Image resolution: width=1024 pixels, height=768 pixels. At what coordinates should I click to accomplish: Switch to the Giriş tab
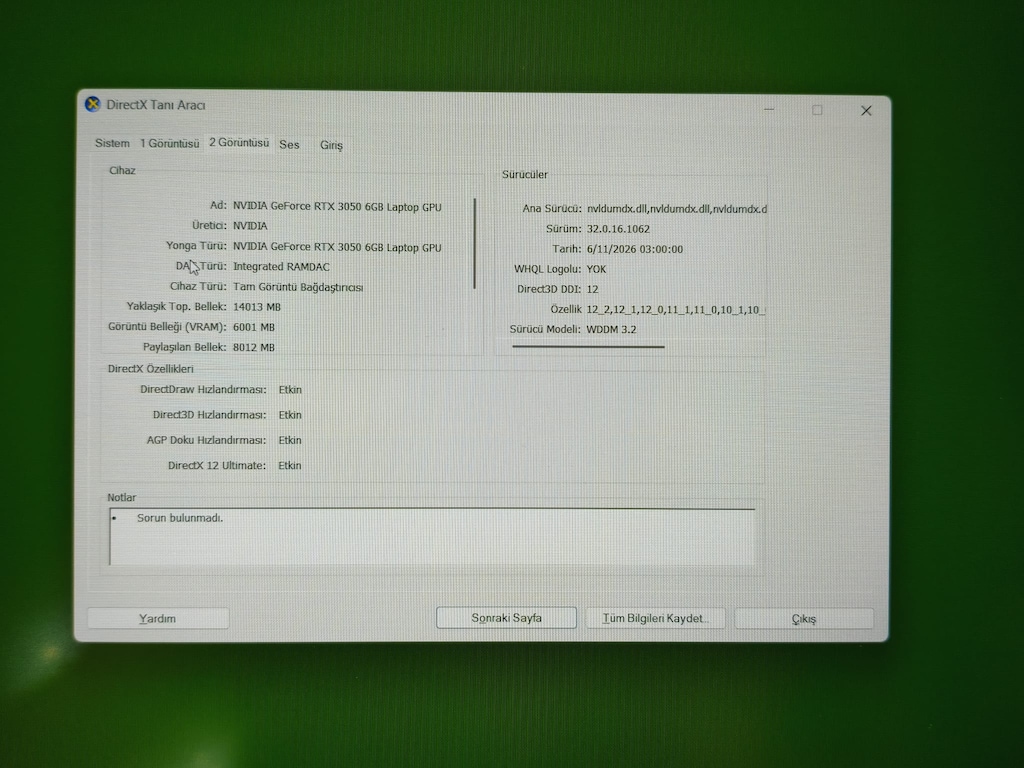331,145
